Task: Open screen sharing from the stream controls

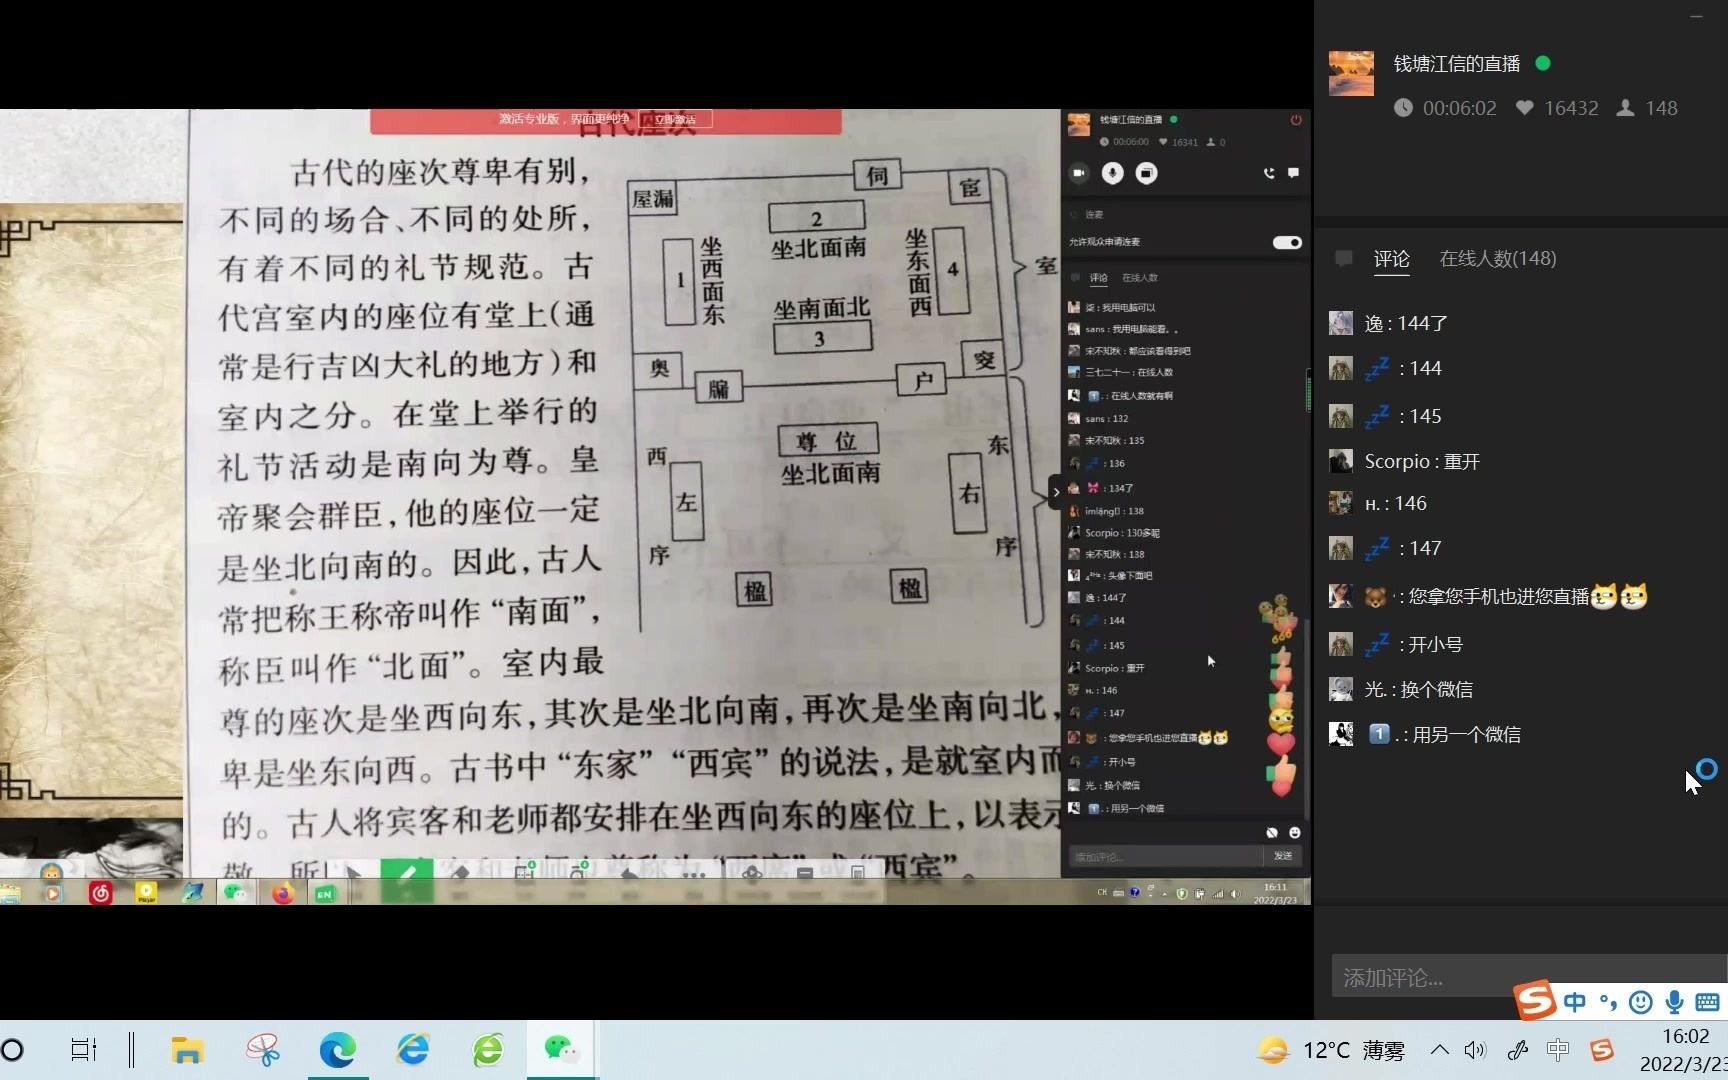Action: 1146,173
